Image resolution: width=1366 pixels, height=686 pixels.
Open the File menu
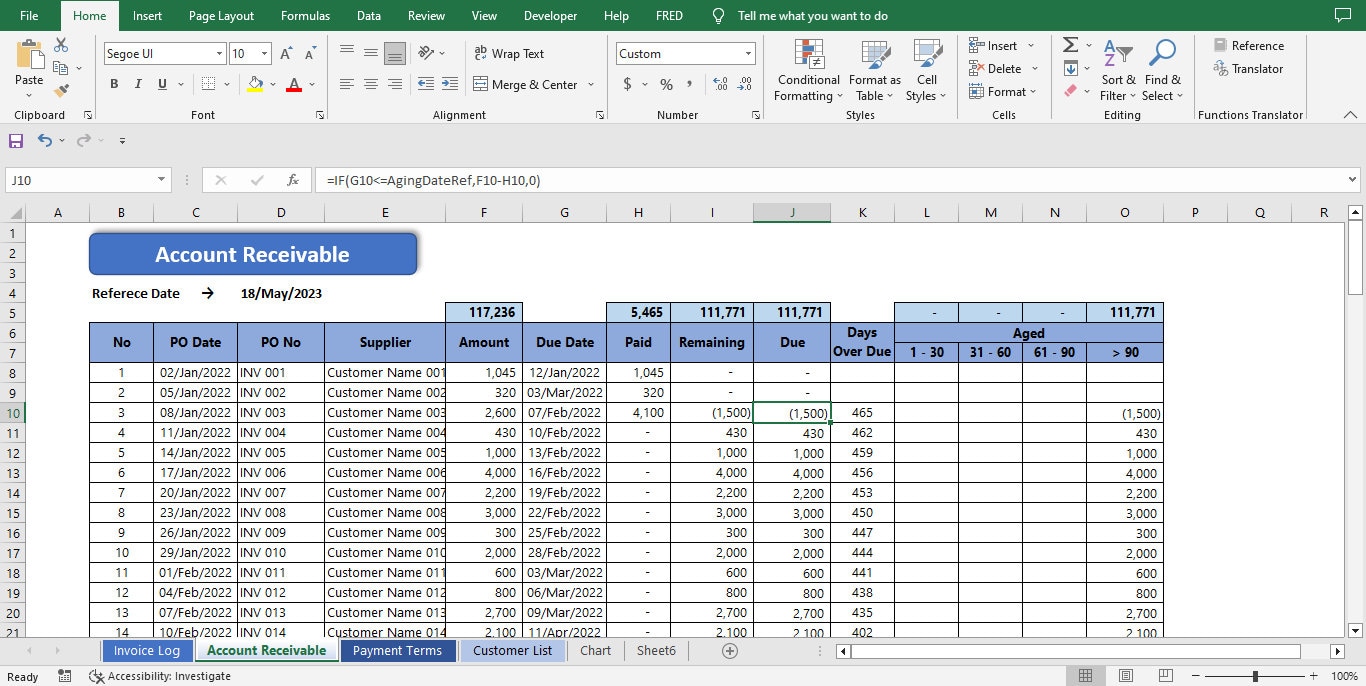pos(29,16)
